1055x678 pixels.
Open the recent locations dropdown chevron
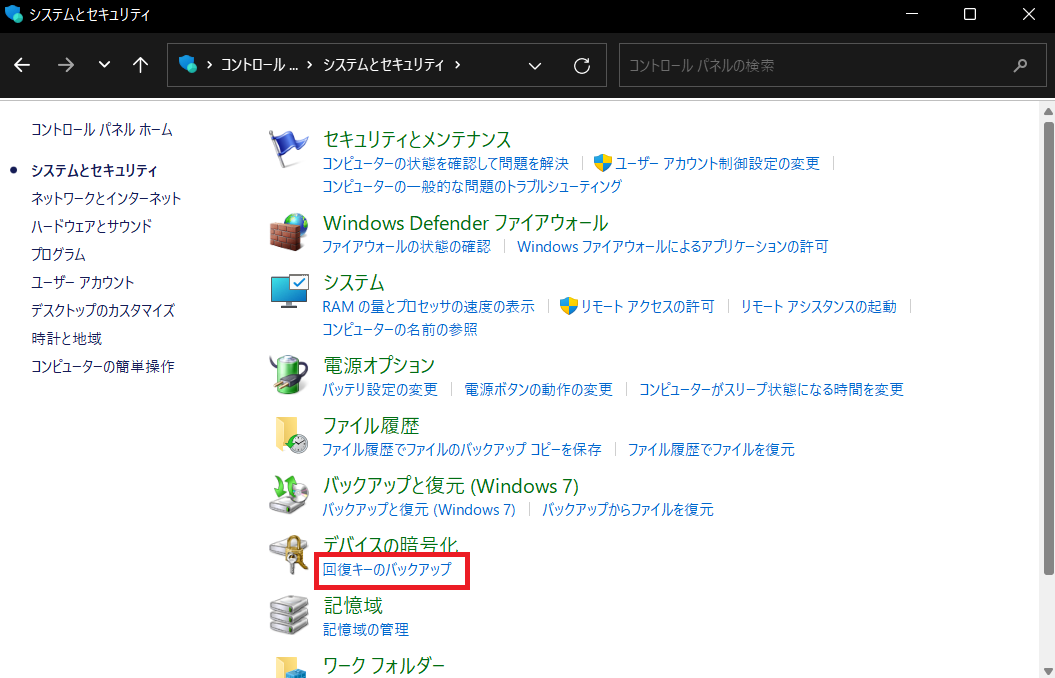(104, 65)
